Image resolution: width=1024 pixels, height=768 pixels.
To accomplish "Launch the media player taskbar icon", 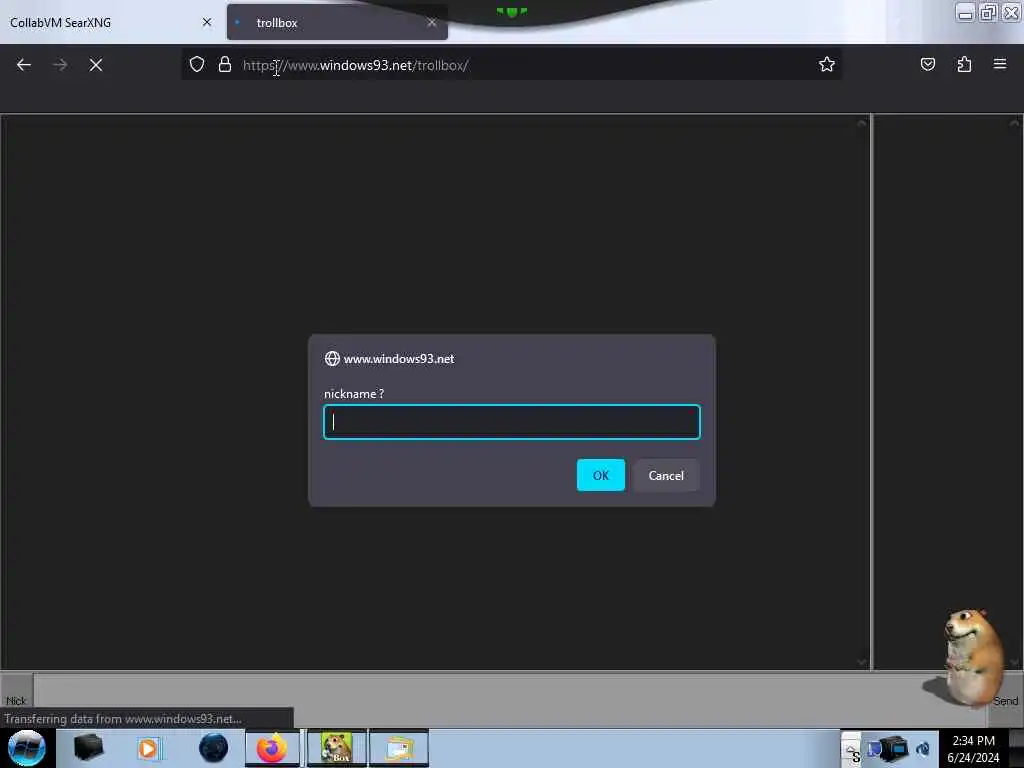I will (149, 748).
